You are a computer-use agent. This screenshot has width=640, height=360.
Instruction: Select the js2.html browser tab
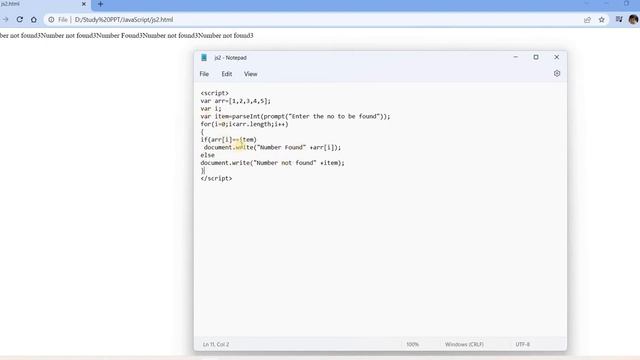point(41,4)
